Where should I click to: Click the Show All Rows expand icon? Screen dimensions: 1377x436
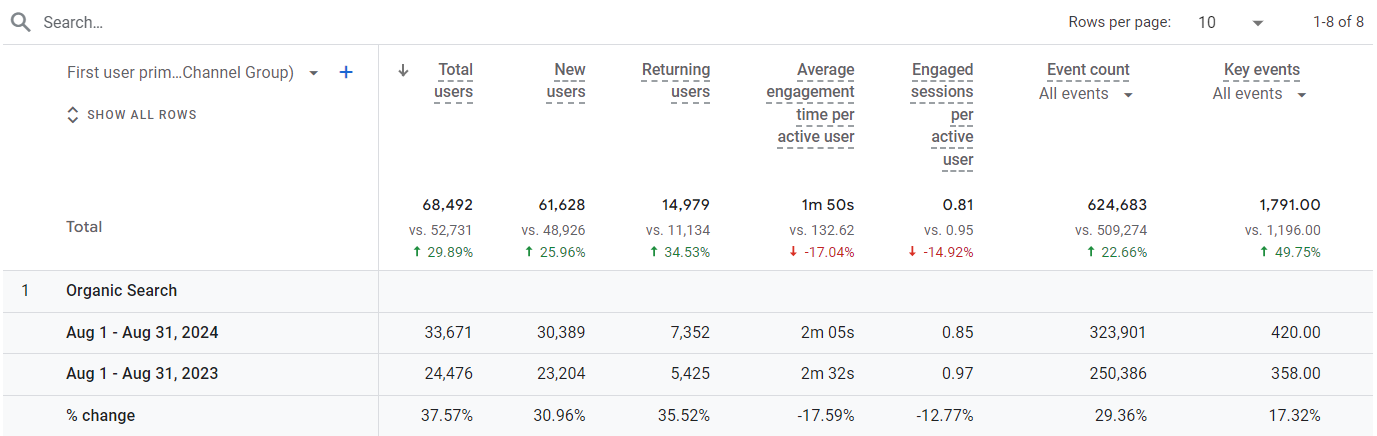point(72,115)
